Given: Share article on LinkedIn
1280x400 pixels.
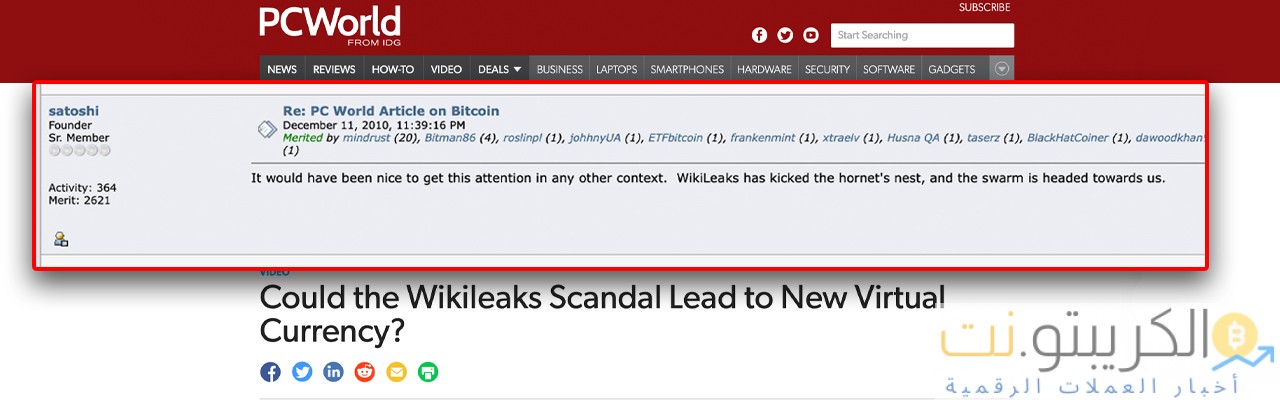Looking at the screenshot, I should click(333, 372).
